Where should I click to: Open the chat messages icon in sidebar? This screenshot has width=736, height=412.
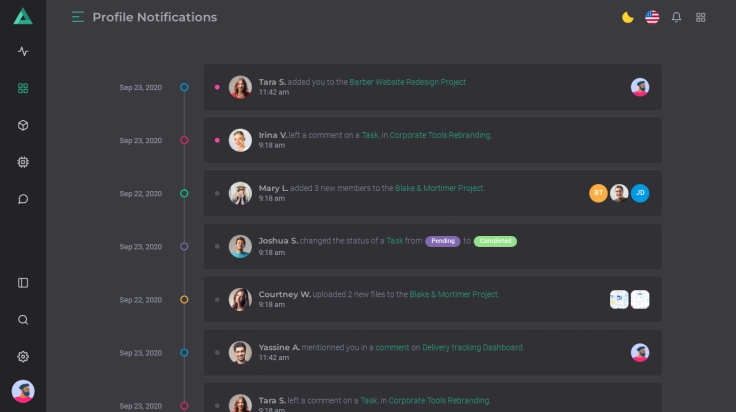pyautogui.click(x=23, y=199)
